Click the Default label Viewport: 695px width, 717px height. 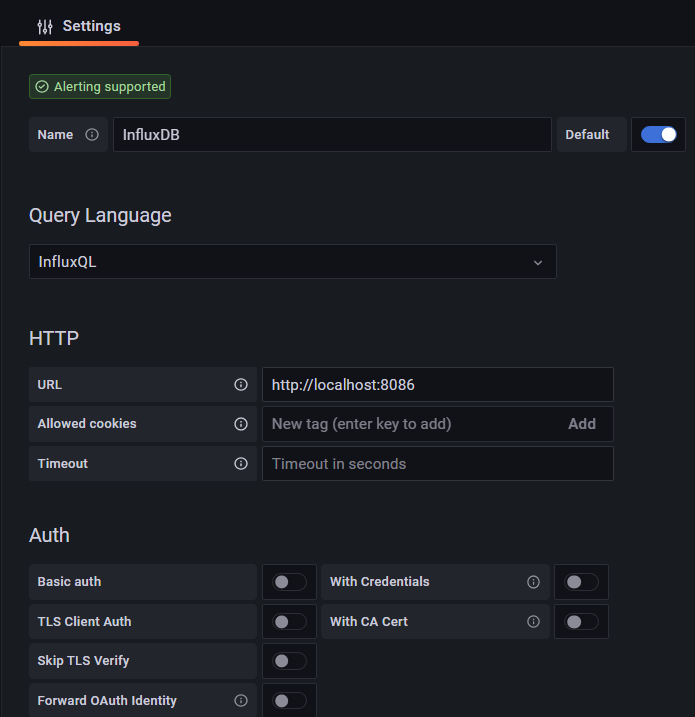pyautogui.click(x=587, y=134)
